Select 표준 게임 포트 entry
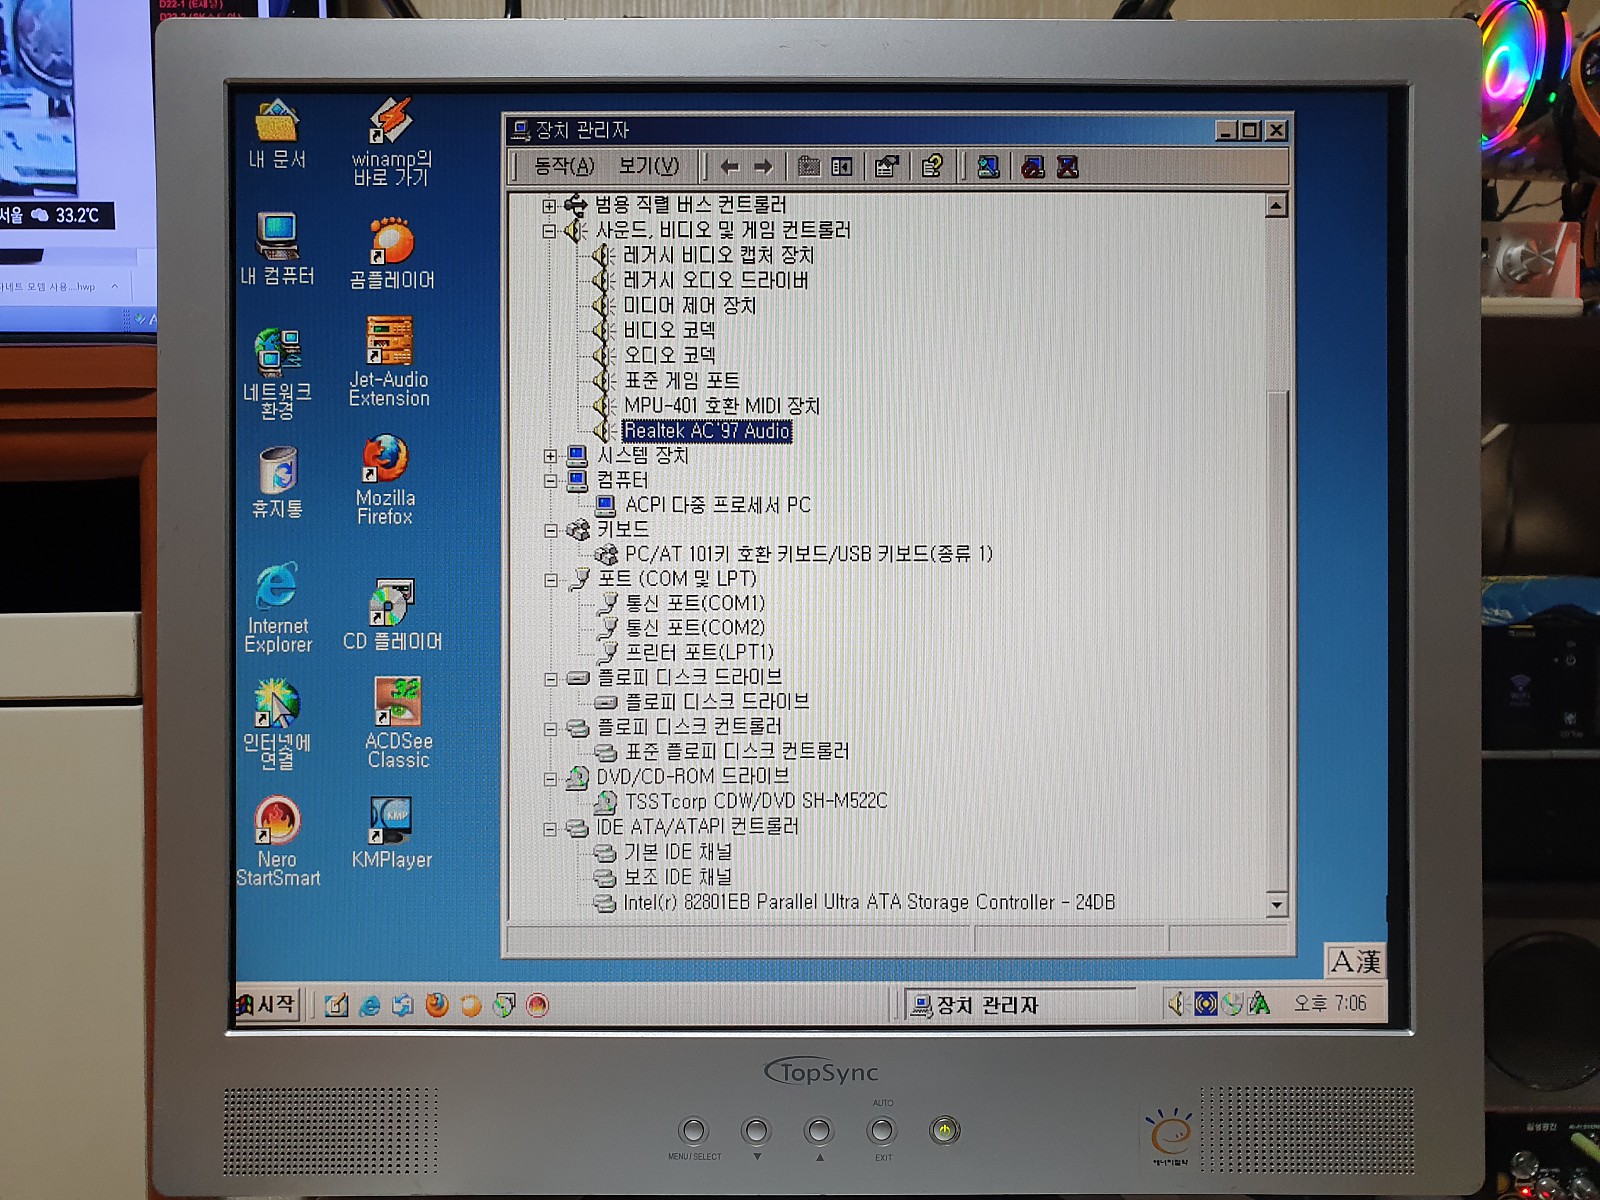Screen dimensions: 1600x1200 [x=681, y=381]
